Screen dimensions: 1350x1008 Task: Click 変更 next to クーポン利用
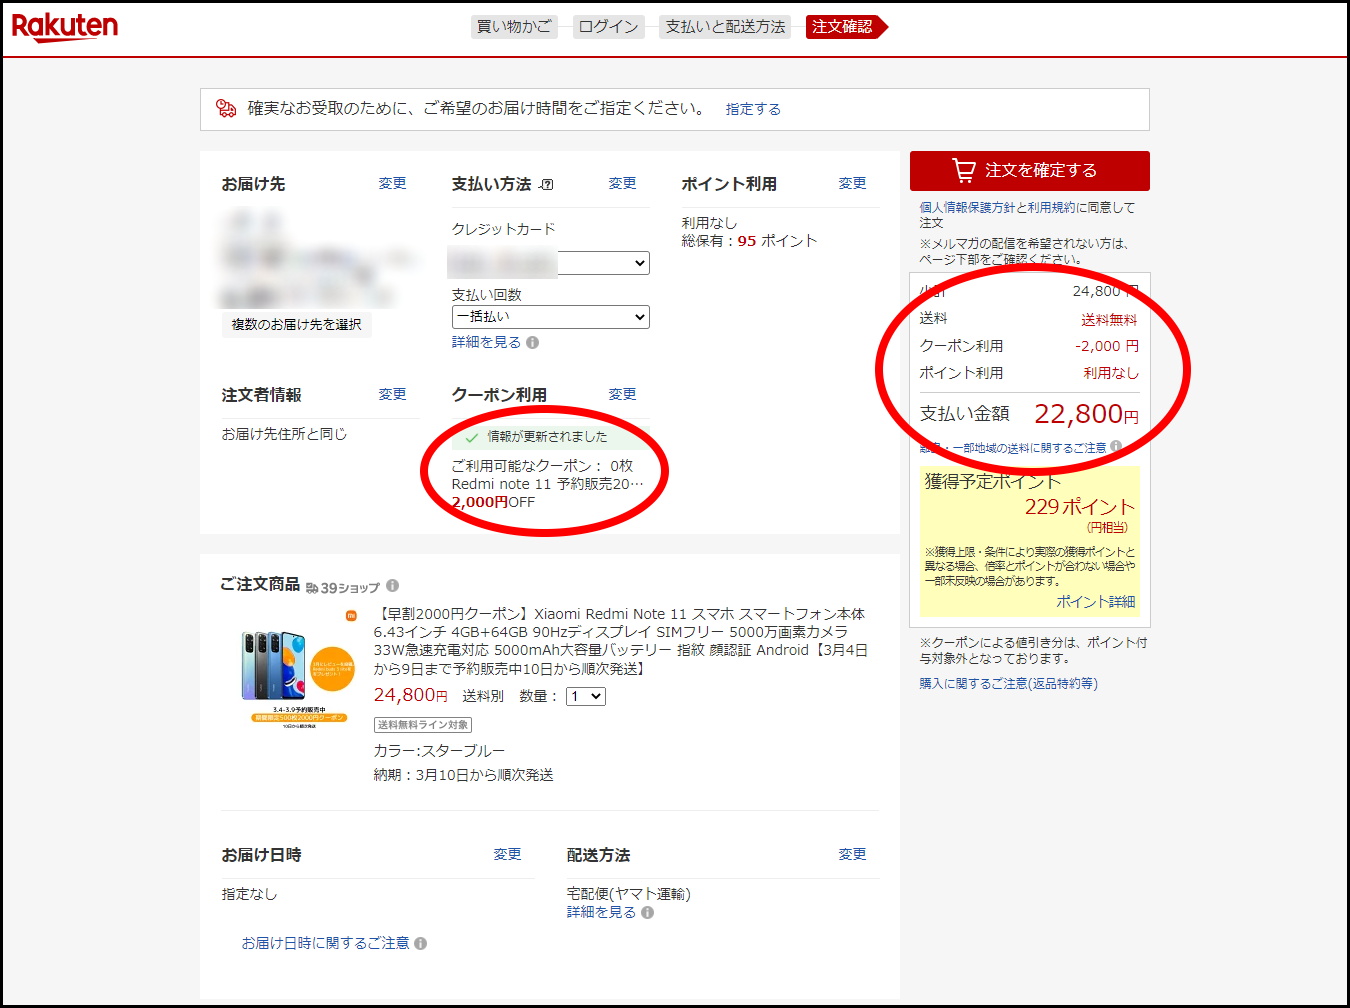tap(622, 394)
